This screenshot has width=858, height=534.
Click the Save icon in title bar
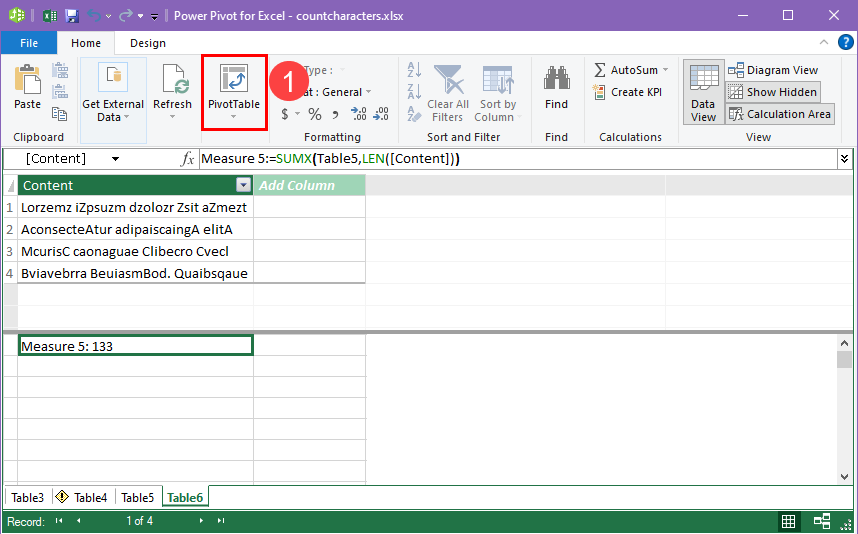point(72,16)
